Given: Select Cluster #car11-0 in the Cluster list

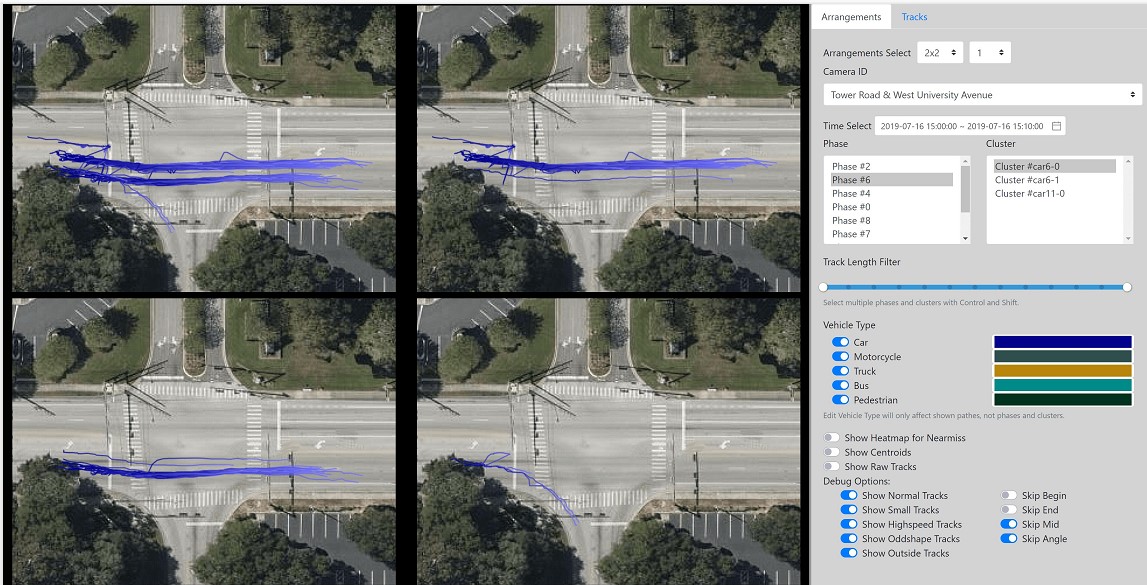Looking at the screenshot, I should pos(1030,194).
